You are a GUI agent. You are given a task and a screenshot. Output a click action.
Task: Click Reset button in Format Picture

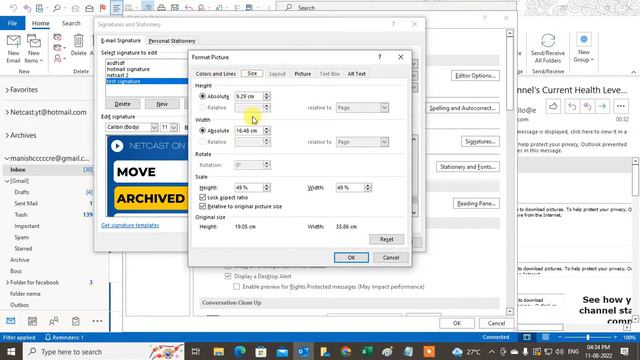tap(387, 239)
